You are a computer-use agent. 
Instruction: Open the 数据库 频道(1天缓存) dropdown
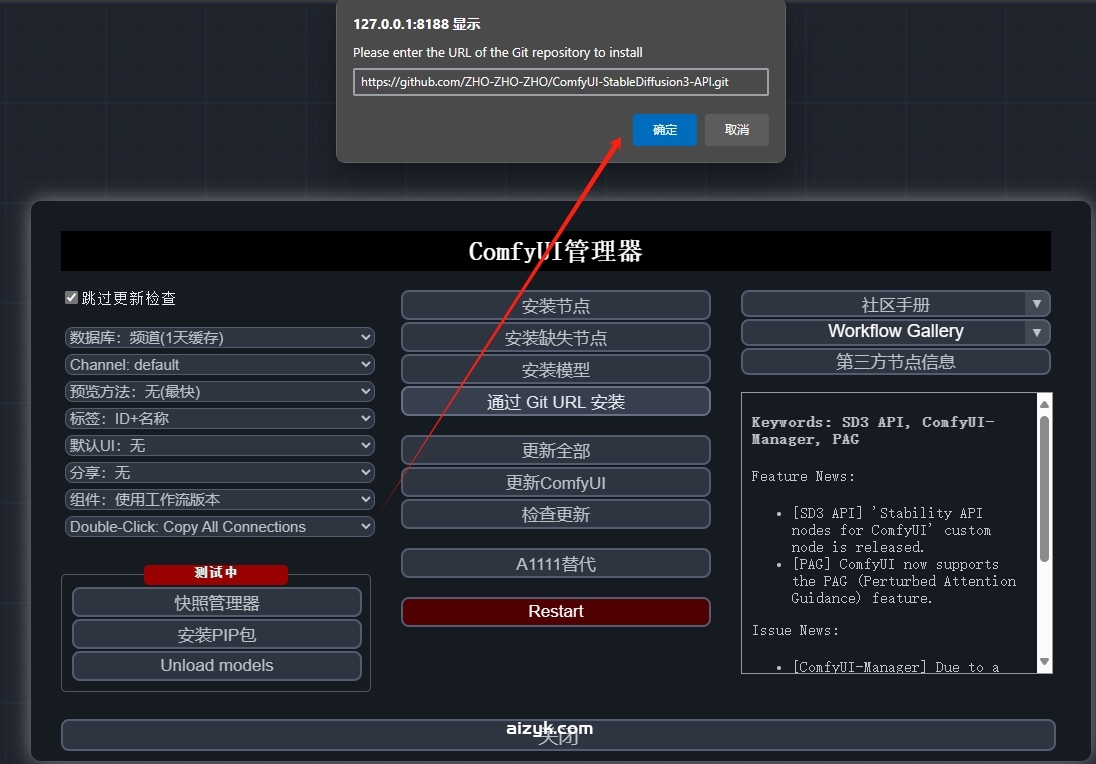click(x=219, y=337)
